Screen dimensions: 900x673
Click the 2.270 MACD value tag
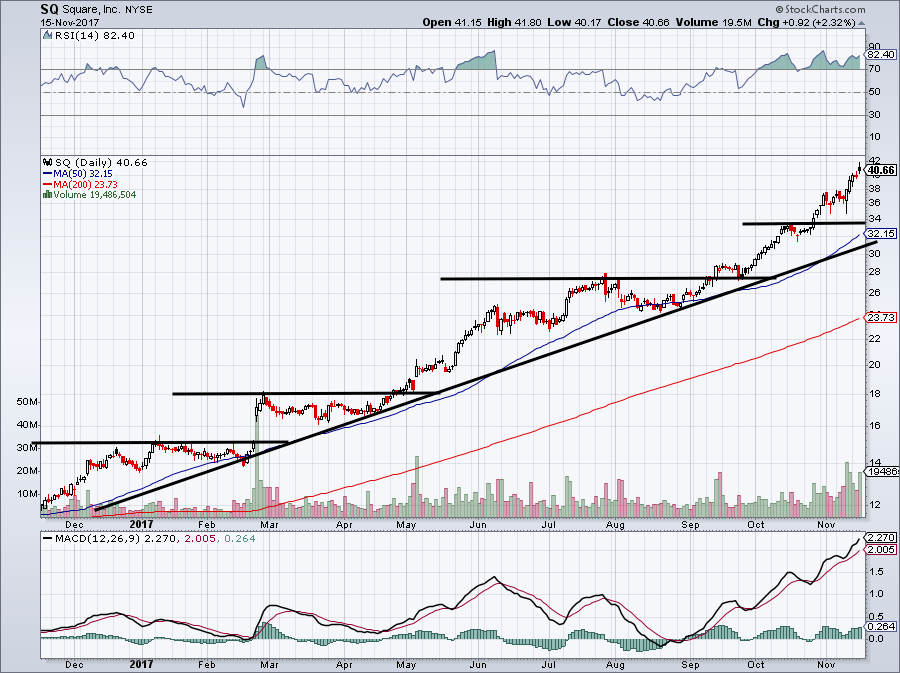pyautogui.click(x=881, y=538)
